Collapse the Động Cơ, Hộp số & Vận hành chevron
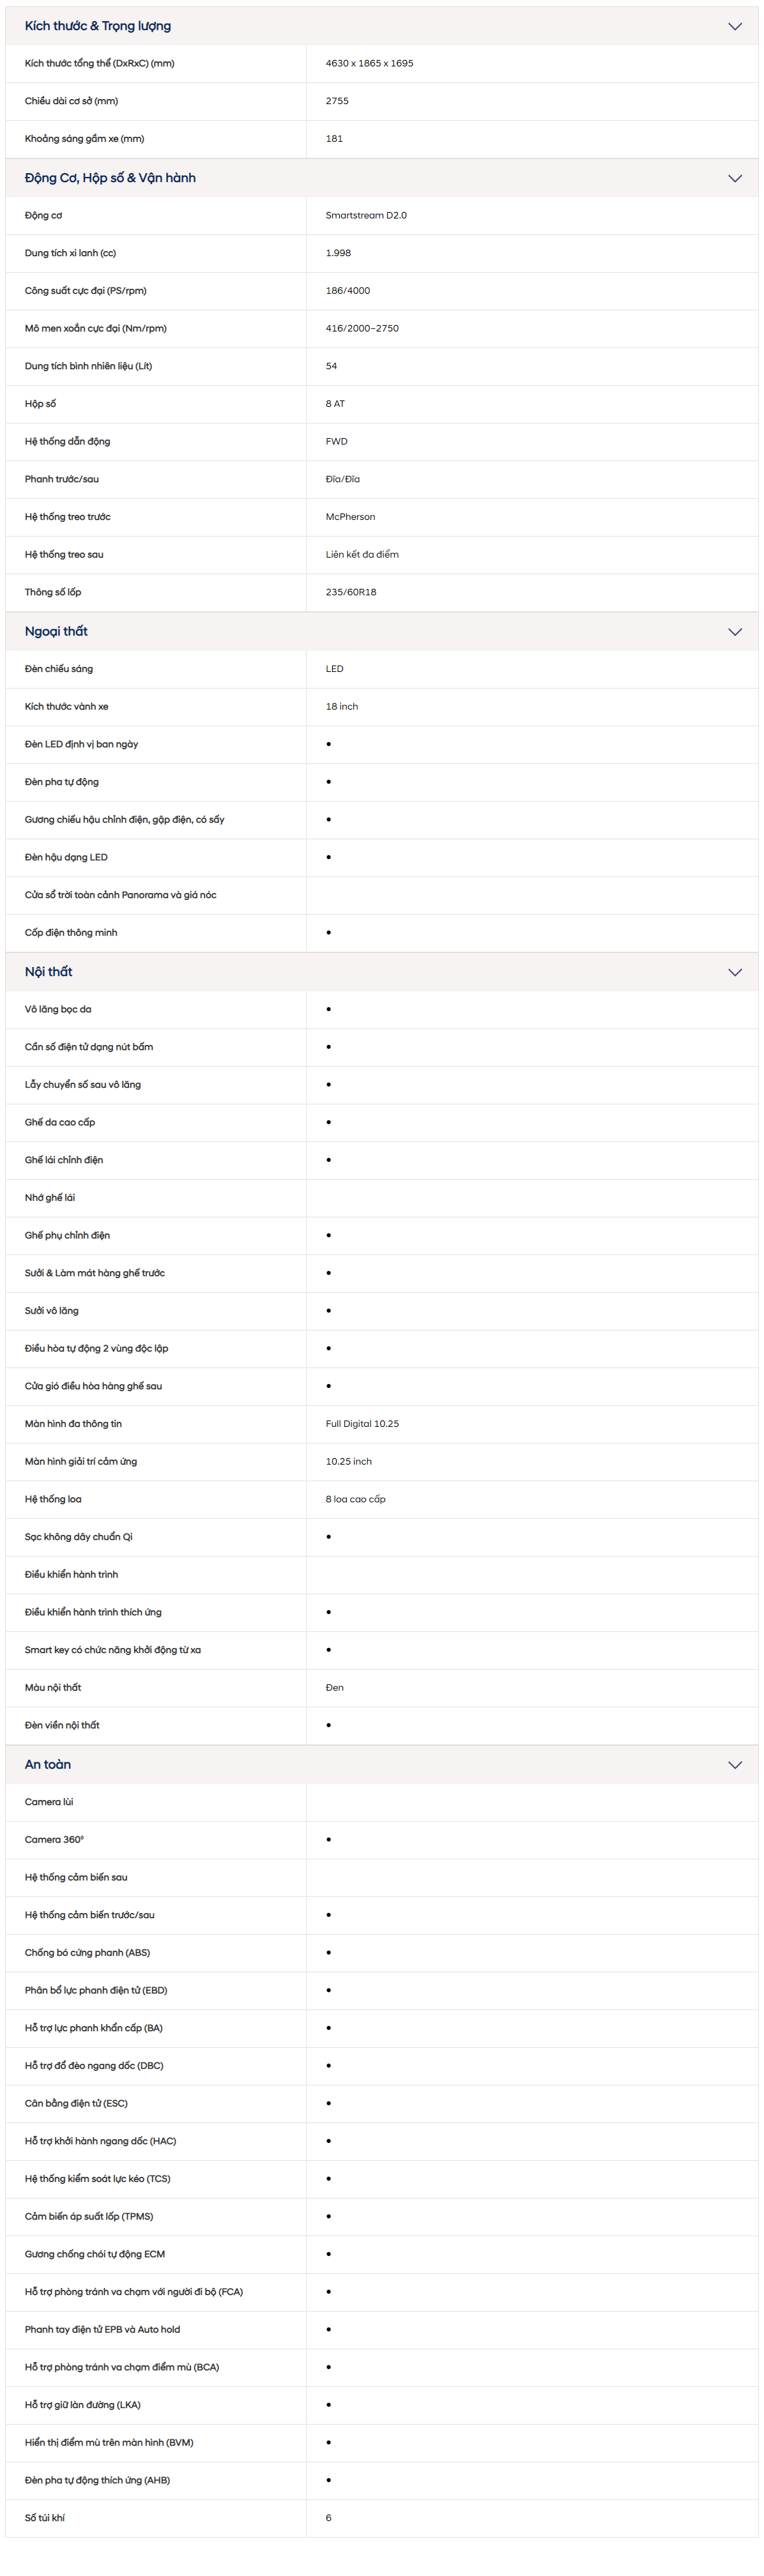This screenshot has height=2576, width=764. click(x=734, y=178)
